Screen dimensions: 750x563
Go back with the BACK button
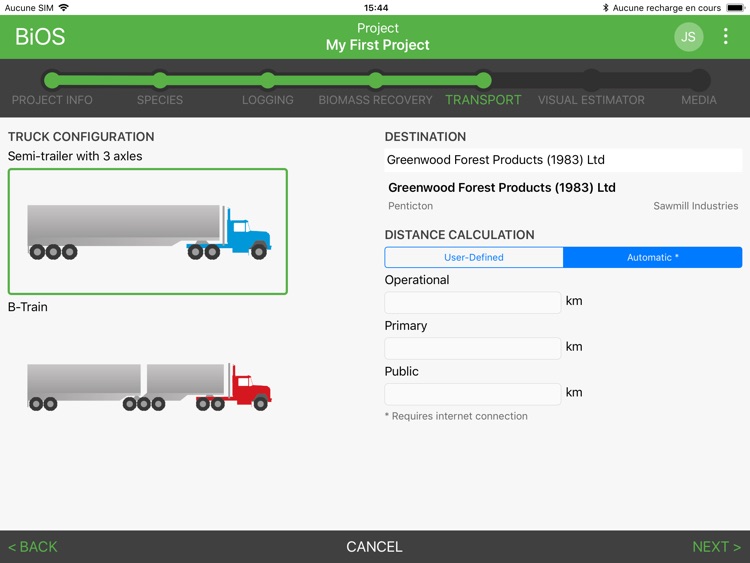point(33,547)
